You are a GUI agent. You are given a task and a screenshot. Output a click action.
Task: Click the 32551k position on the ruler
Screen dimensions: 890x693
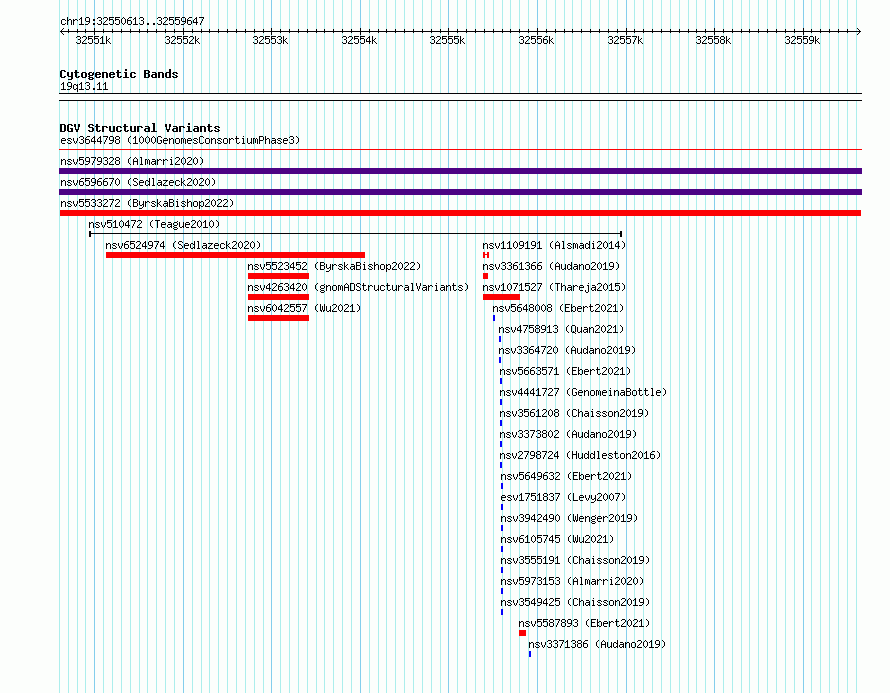[x=94, y=40]
